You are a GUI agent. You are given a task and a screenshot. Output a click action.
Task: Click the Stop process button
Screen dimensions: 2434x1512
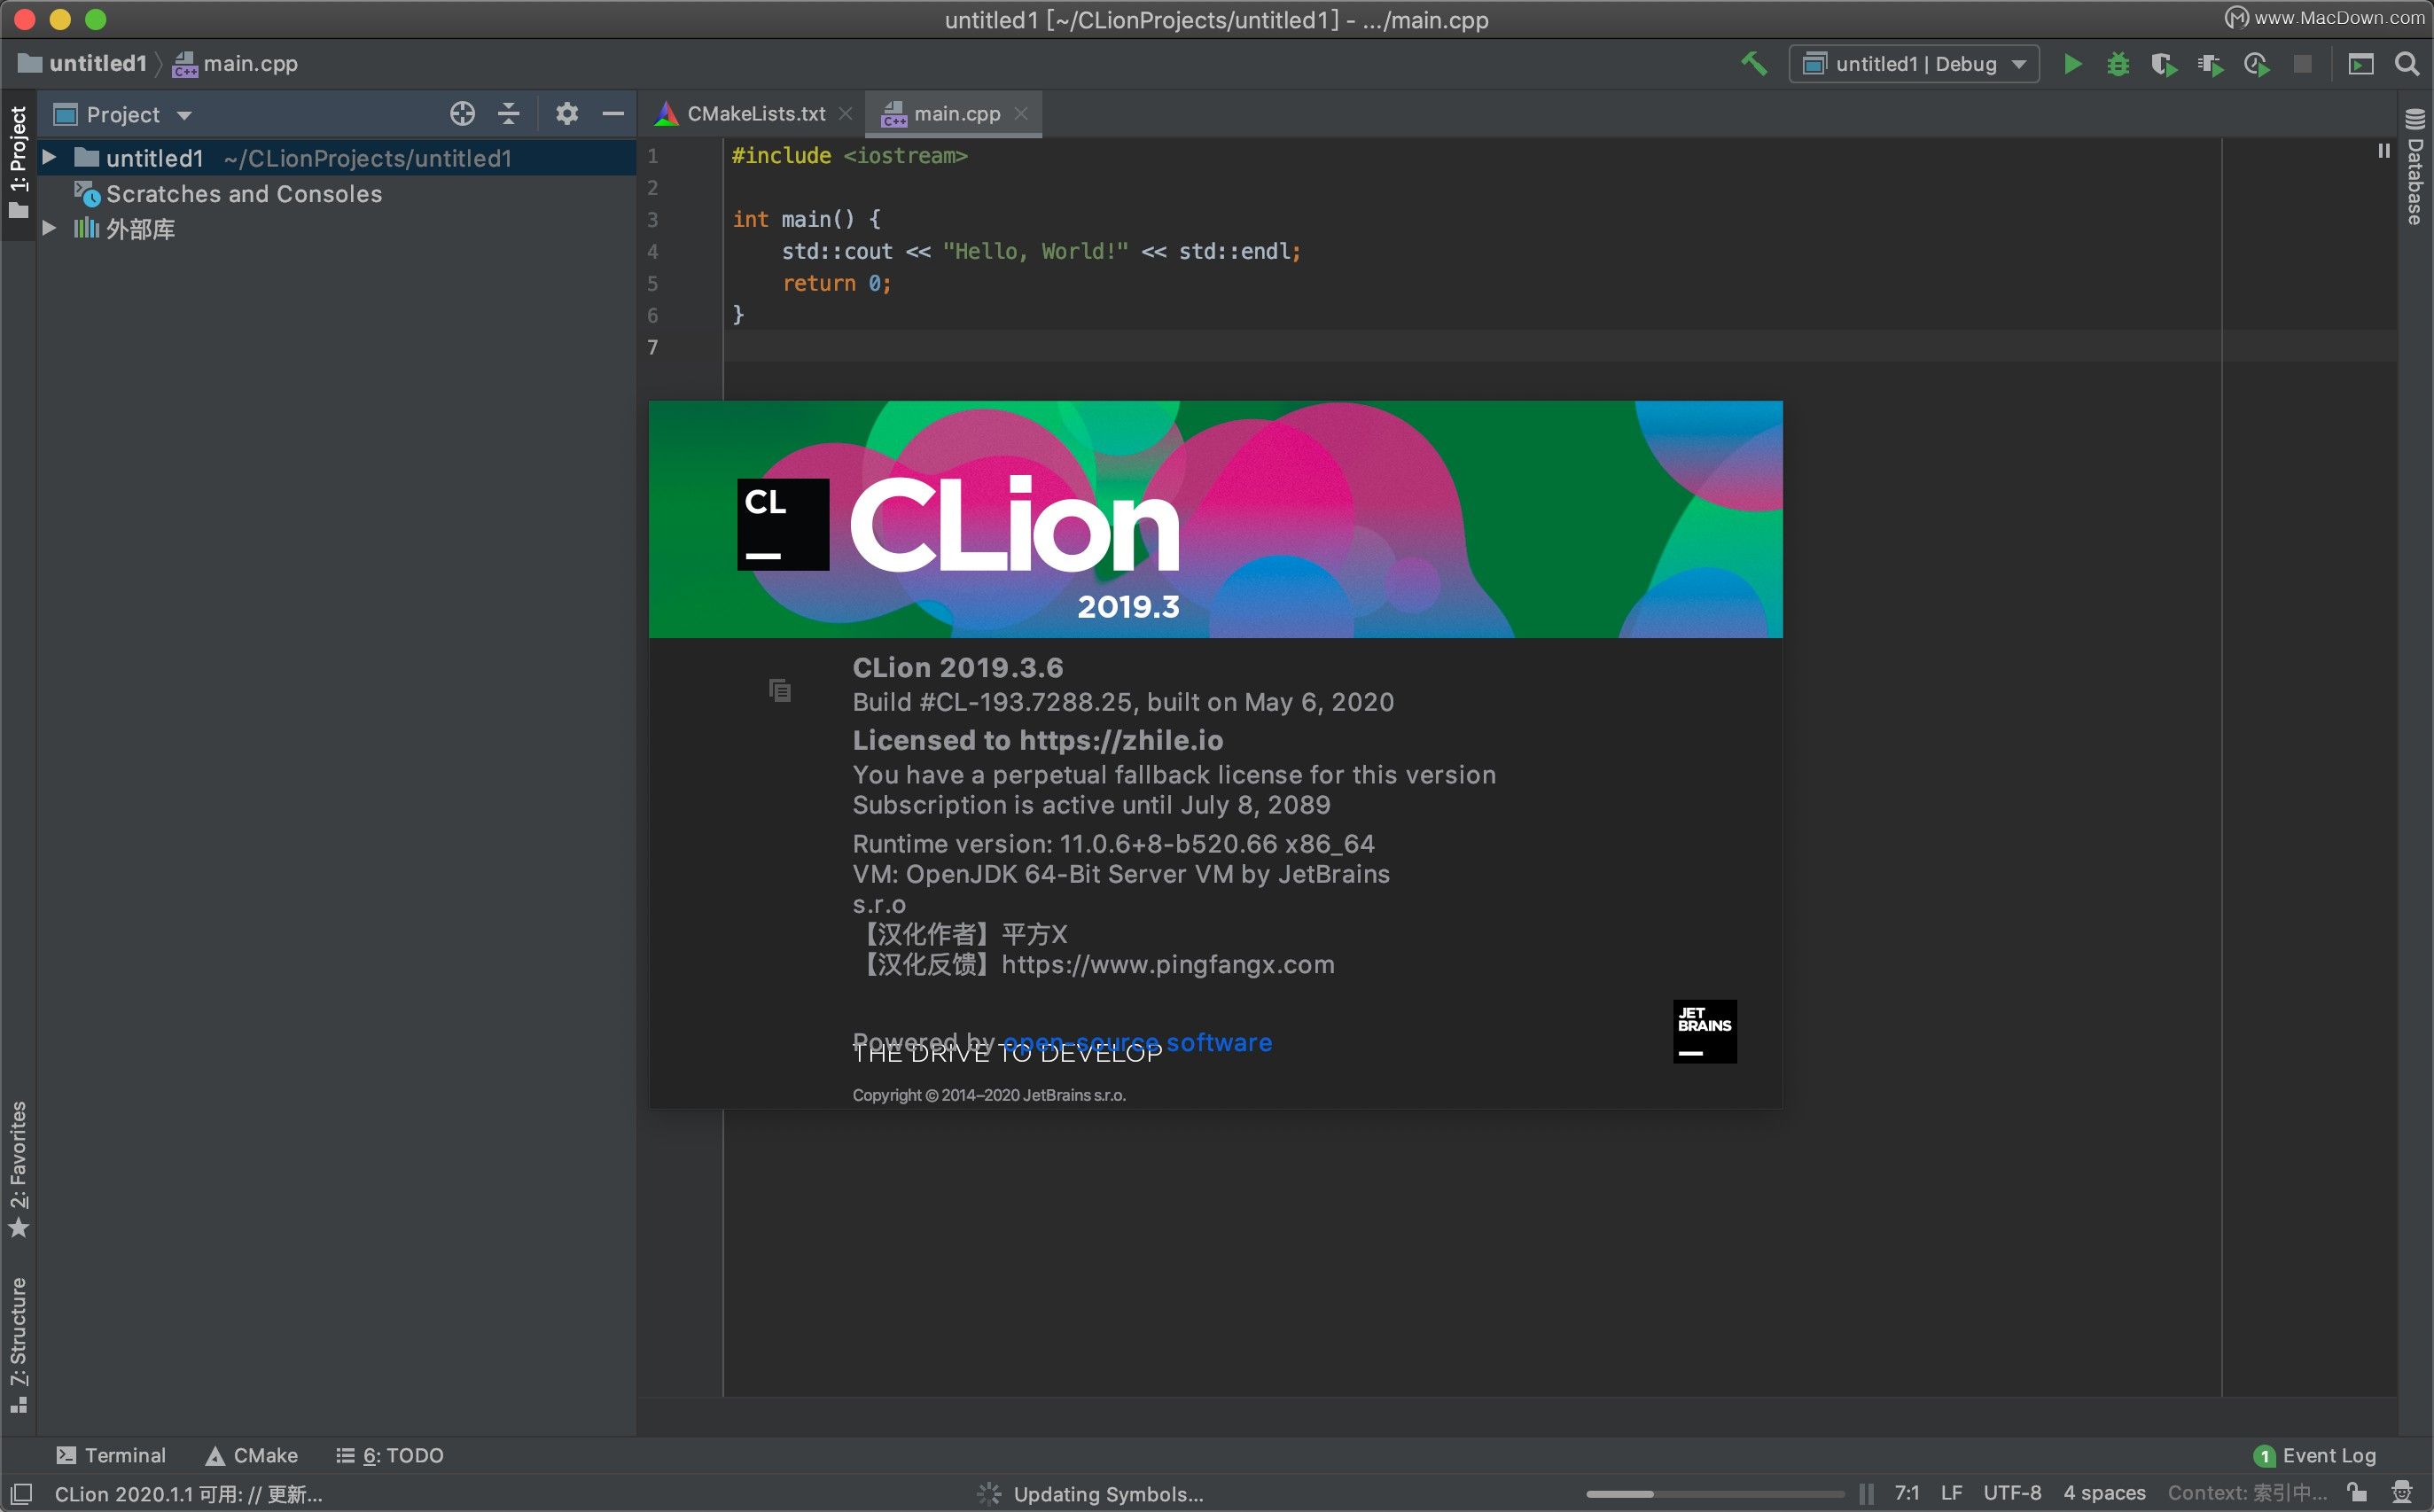click(x=2302, y=64)
